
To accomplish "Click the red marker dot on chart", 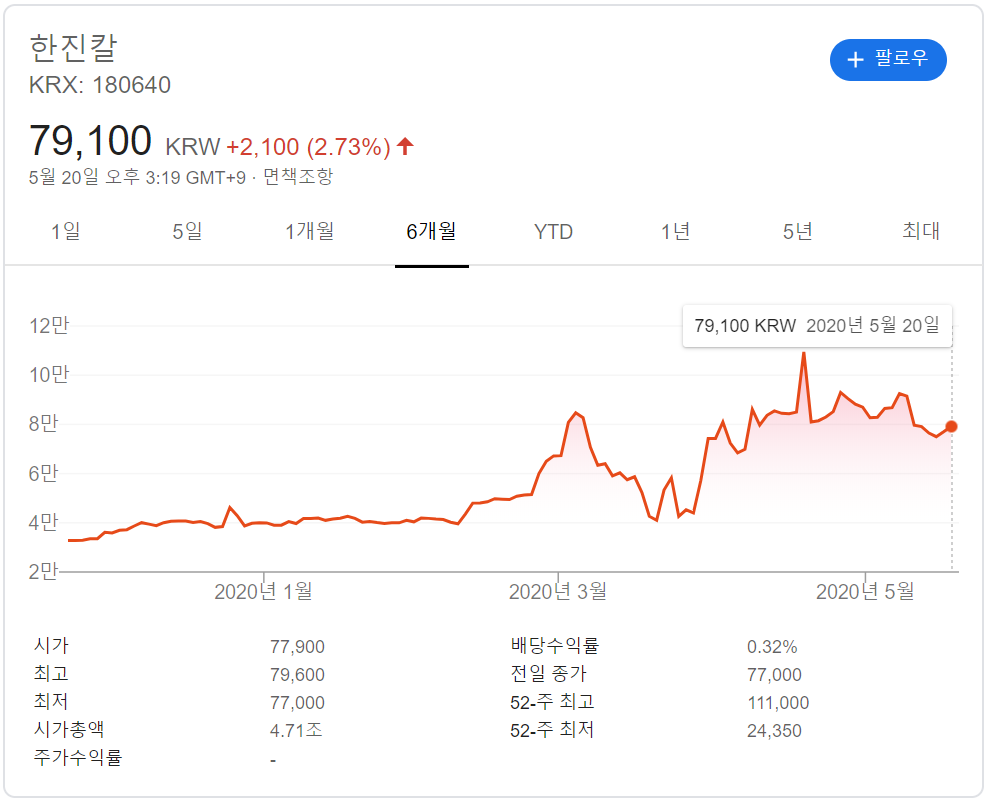I will pos(951,427).
